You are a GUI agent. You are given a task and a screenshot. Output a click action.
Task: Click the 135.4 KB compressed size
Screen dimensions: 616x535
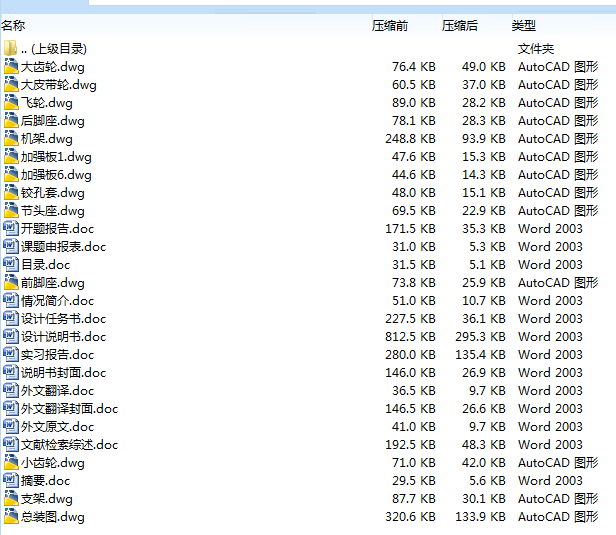pyautogui.click(x=480, y=355)
